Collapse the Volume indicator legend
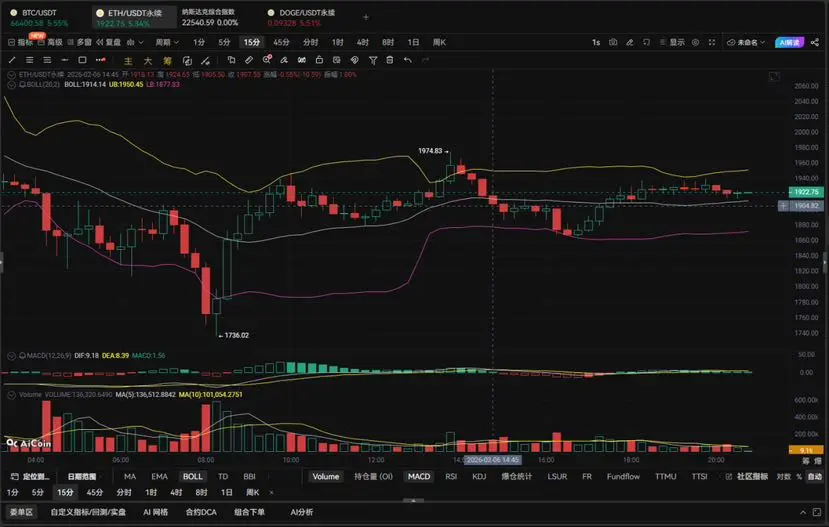The image size is (829, 527). point(11,395)
